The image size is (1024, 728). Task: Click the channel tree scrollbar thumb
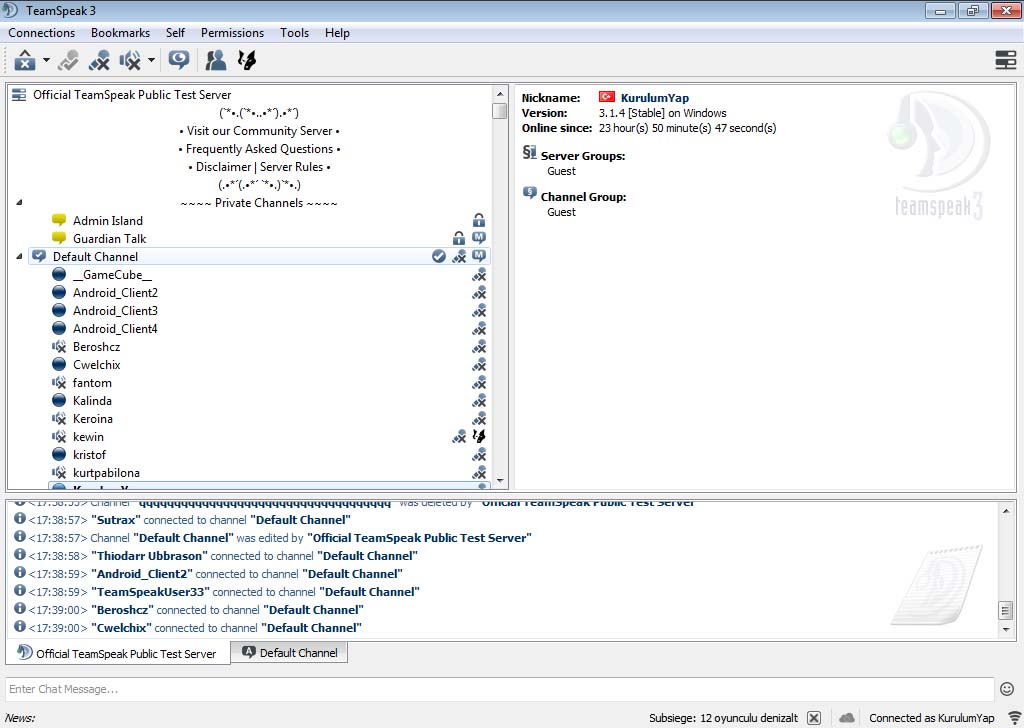[x=500, y=111]
